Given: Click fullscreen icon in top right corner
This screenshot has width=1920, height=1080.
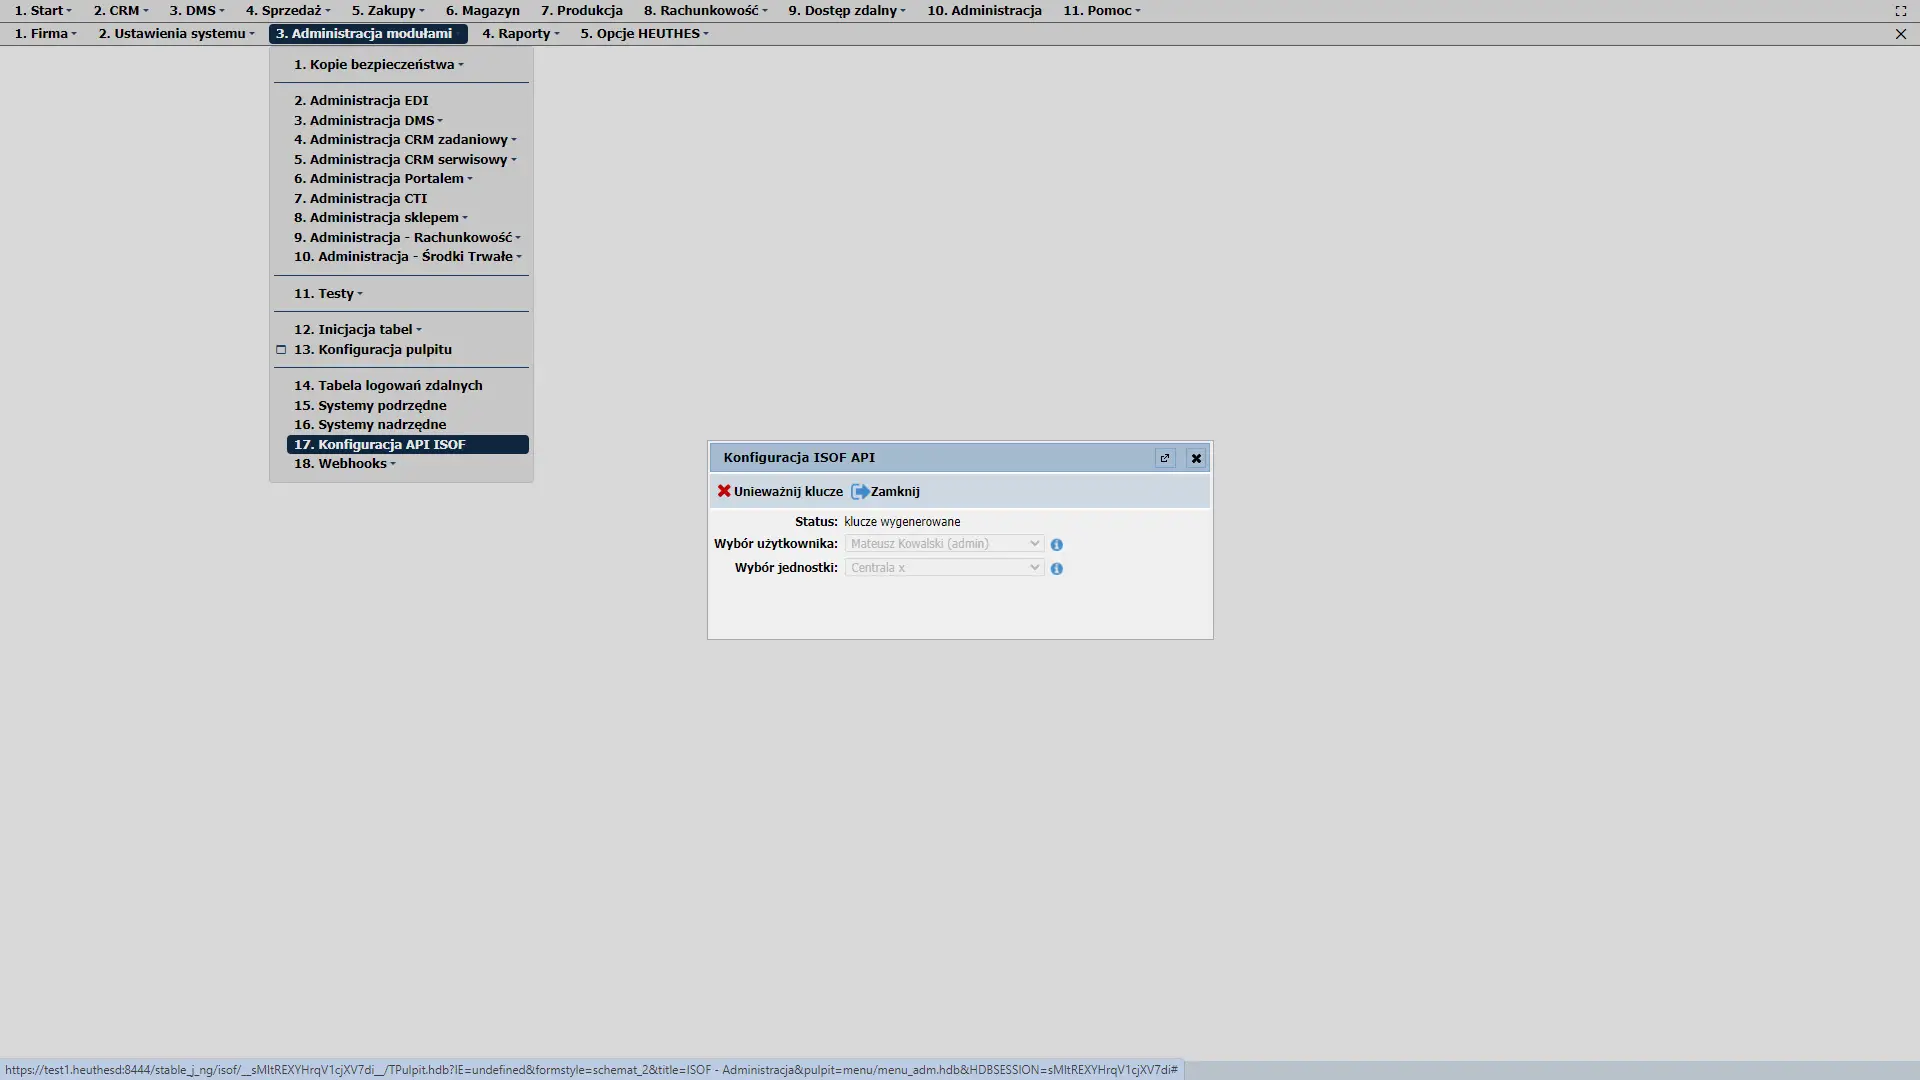Looking at the screenshot, I should coord(1900,11).
